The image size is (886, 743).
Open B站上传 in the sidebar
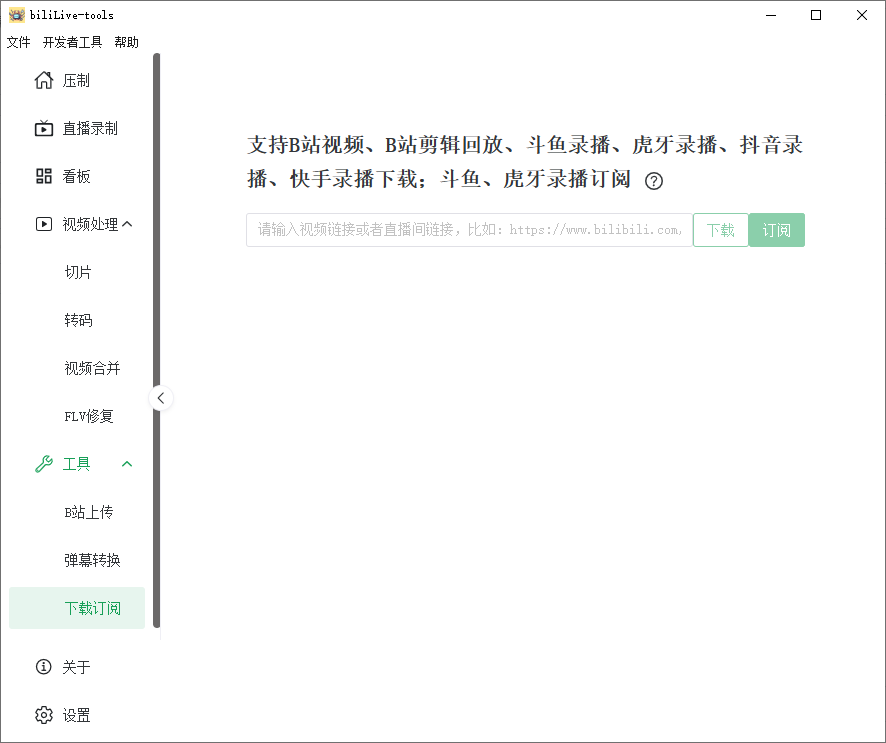point(77,512)
